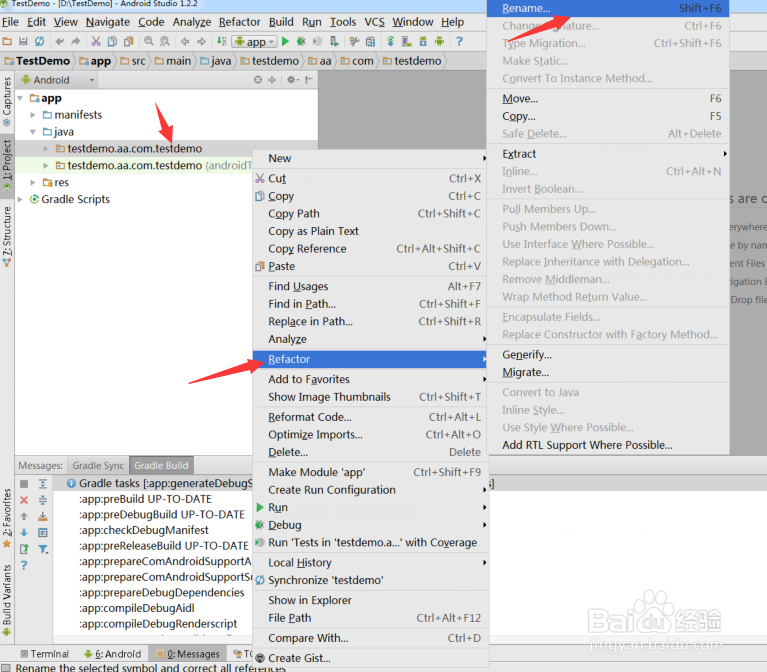Switch to the Gradle Sync tab

pos(98,466)
